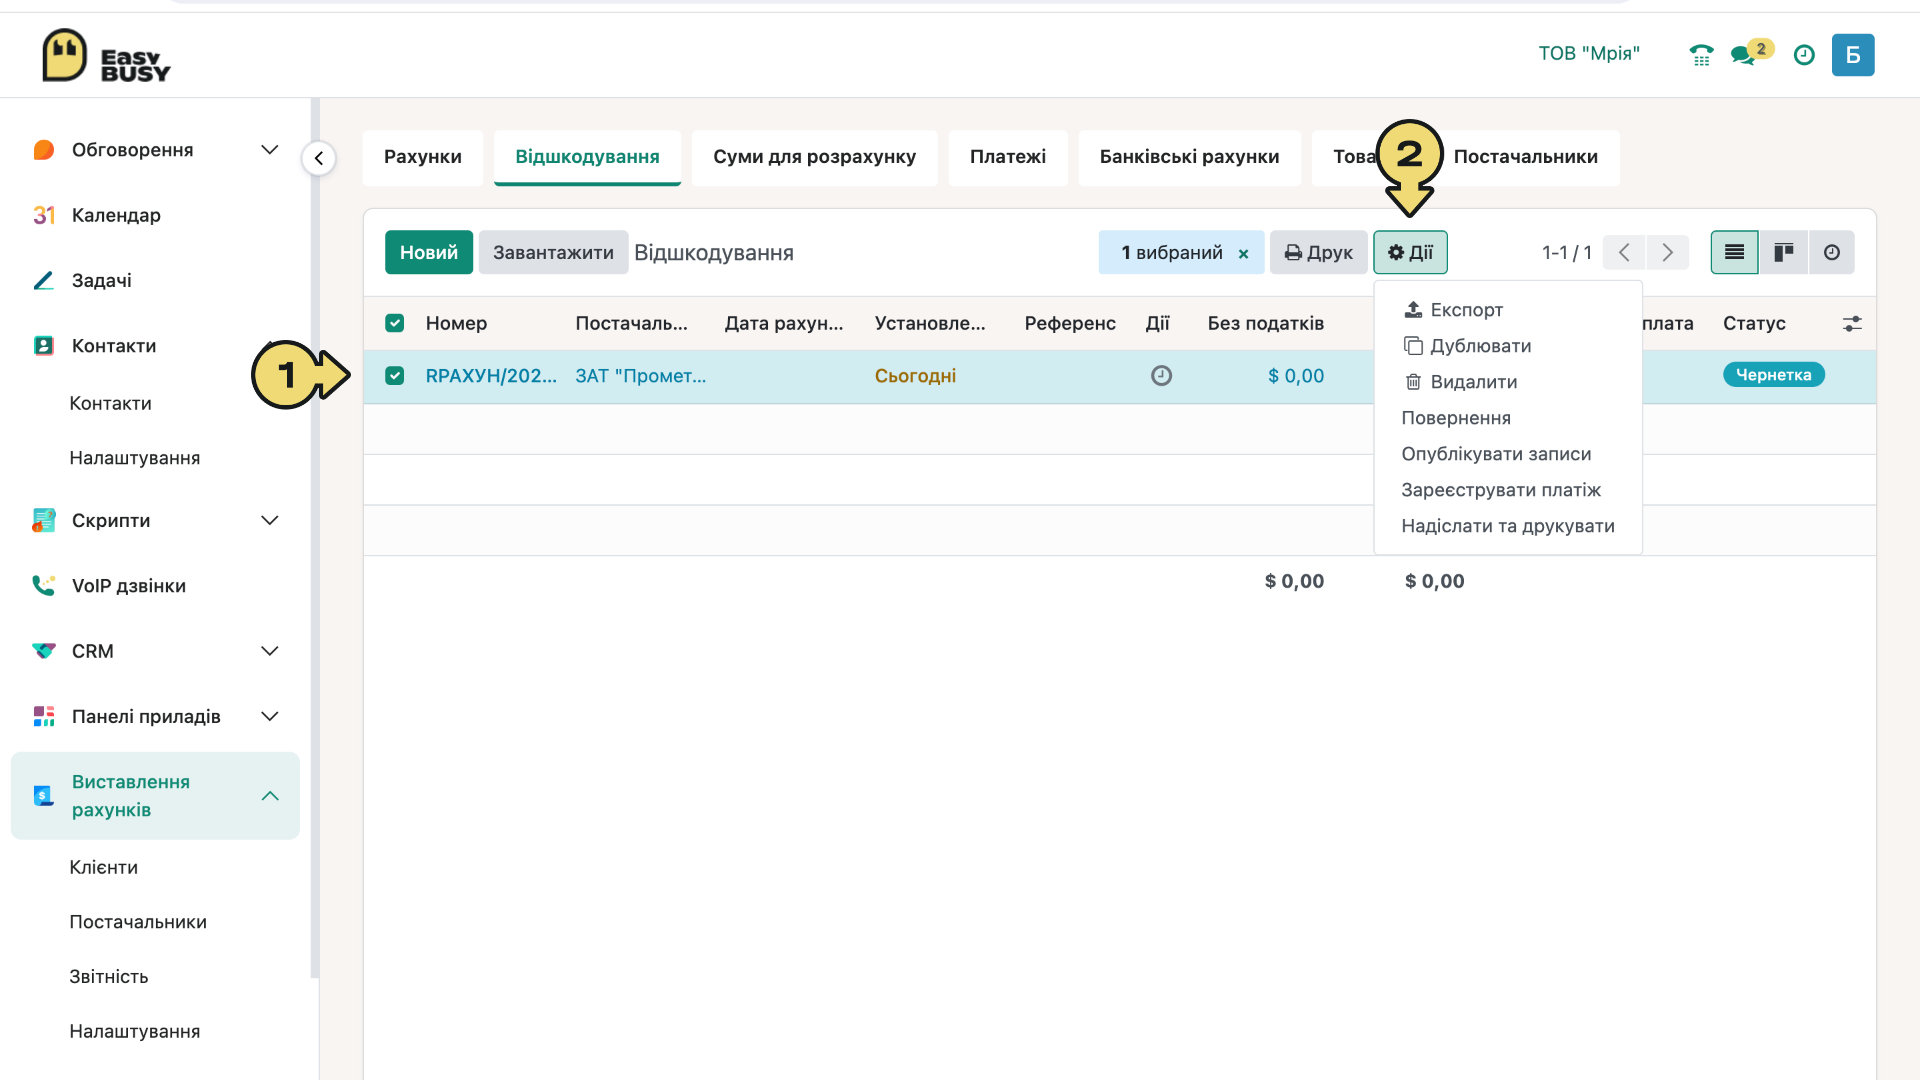Expand CRM section chevron
Viewport: 1920px width, 1080px height.
pos(270,651)
